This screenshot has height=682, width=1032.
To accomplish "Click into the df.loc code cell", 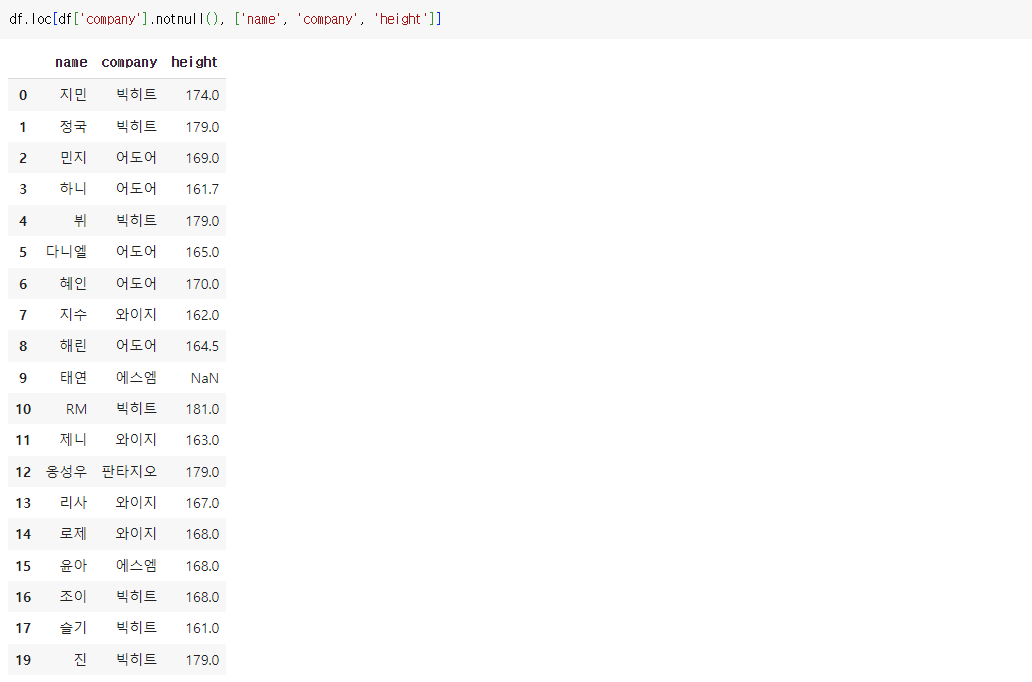I will click(516, 19).
